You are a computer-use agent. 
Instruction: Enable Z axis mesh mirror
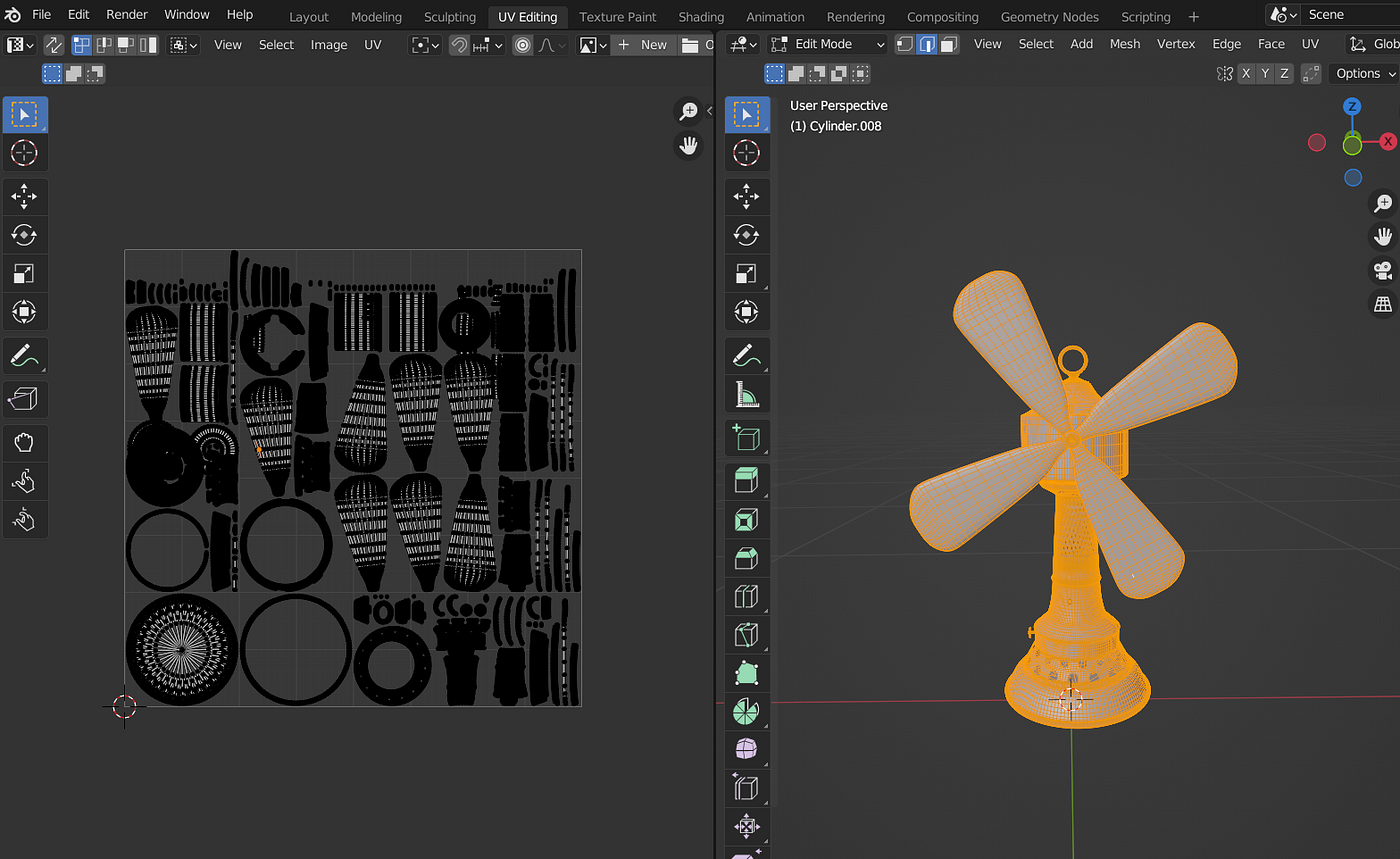(x=1284, y=73)
